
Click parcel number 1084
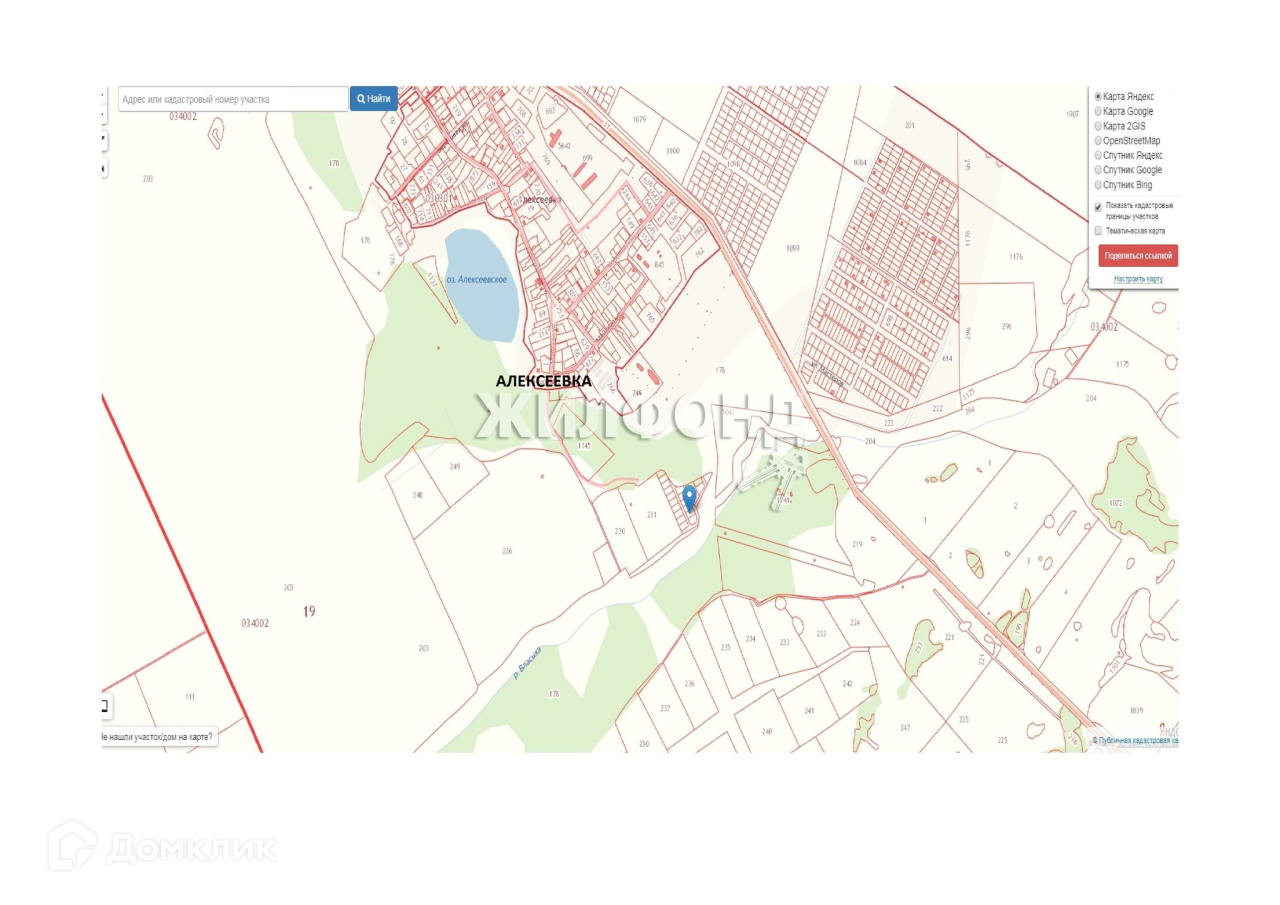coord(859,162)
